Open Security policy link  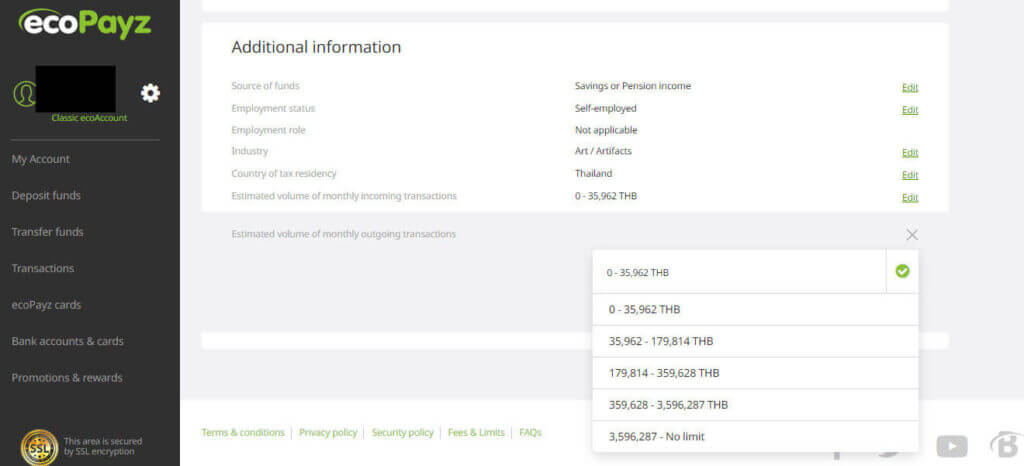402,433
